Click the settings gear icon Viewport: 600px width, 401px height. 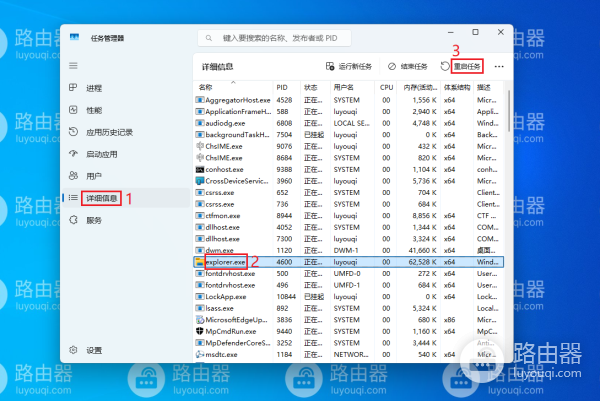pyautogui.click(x=73, y=350)
